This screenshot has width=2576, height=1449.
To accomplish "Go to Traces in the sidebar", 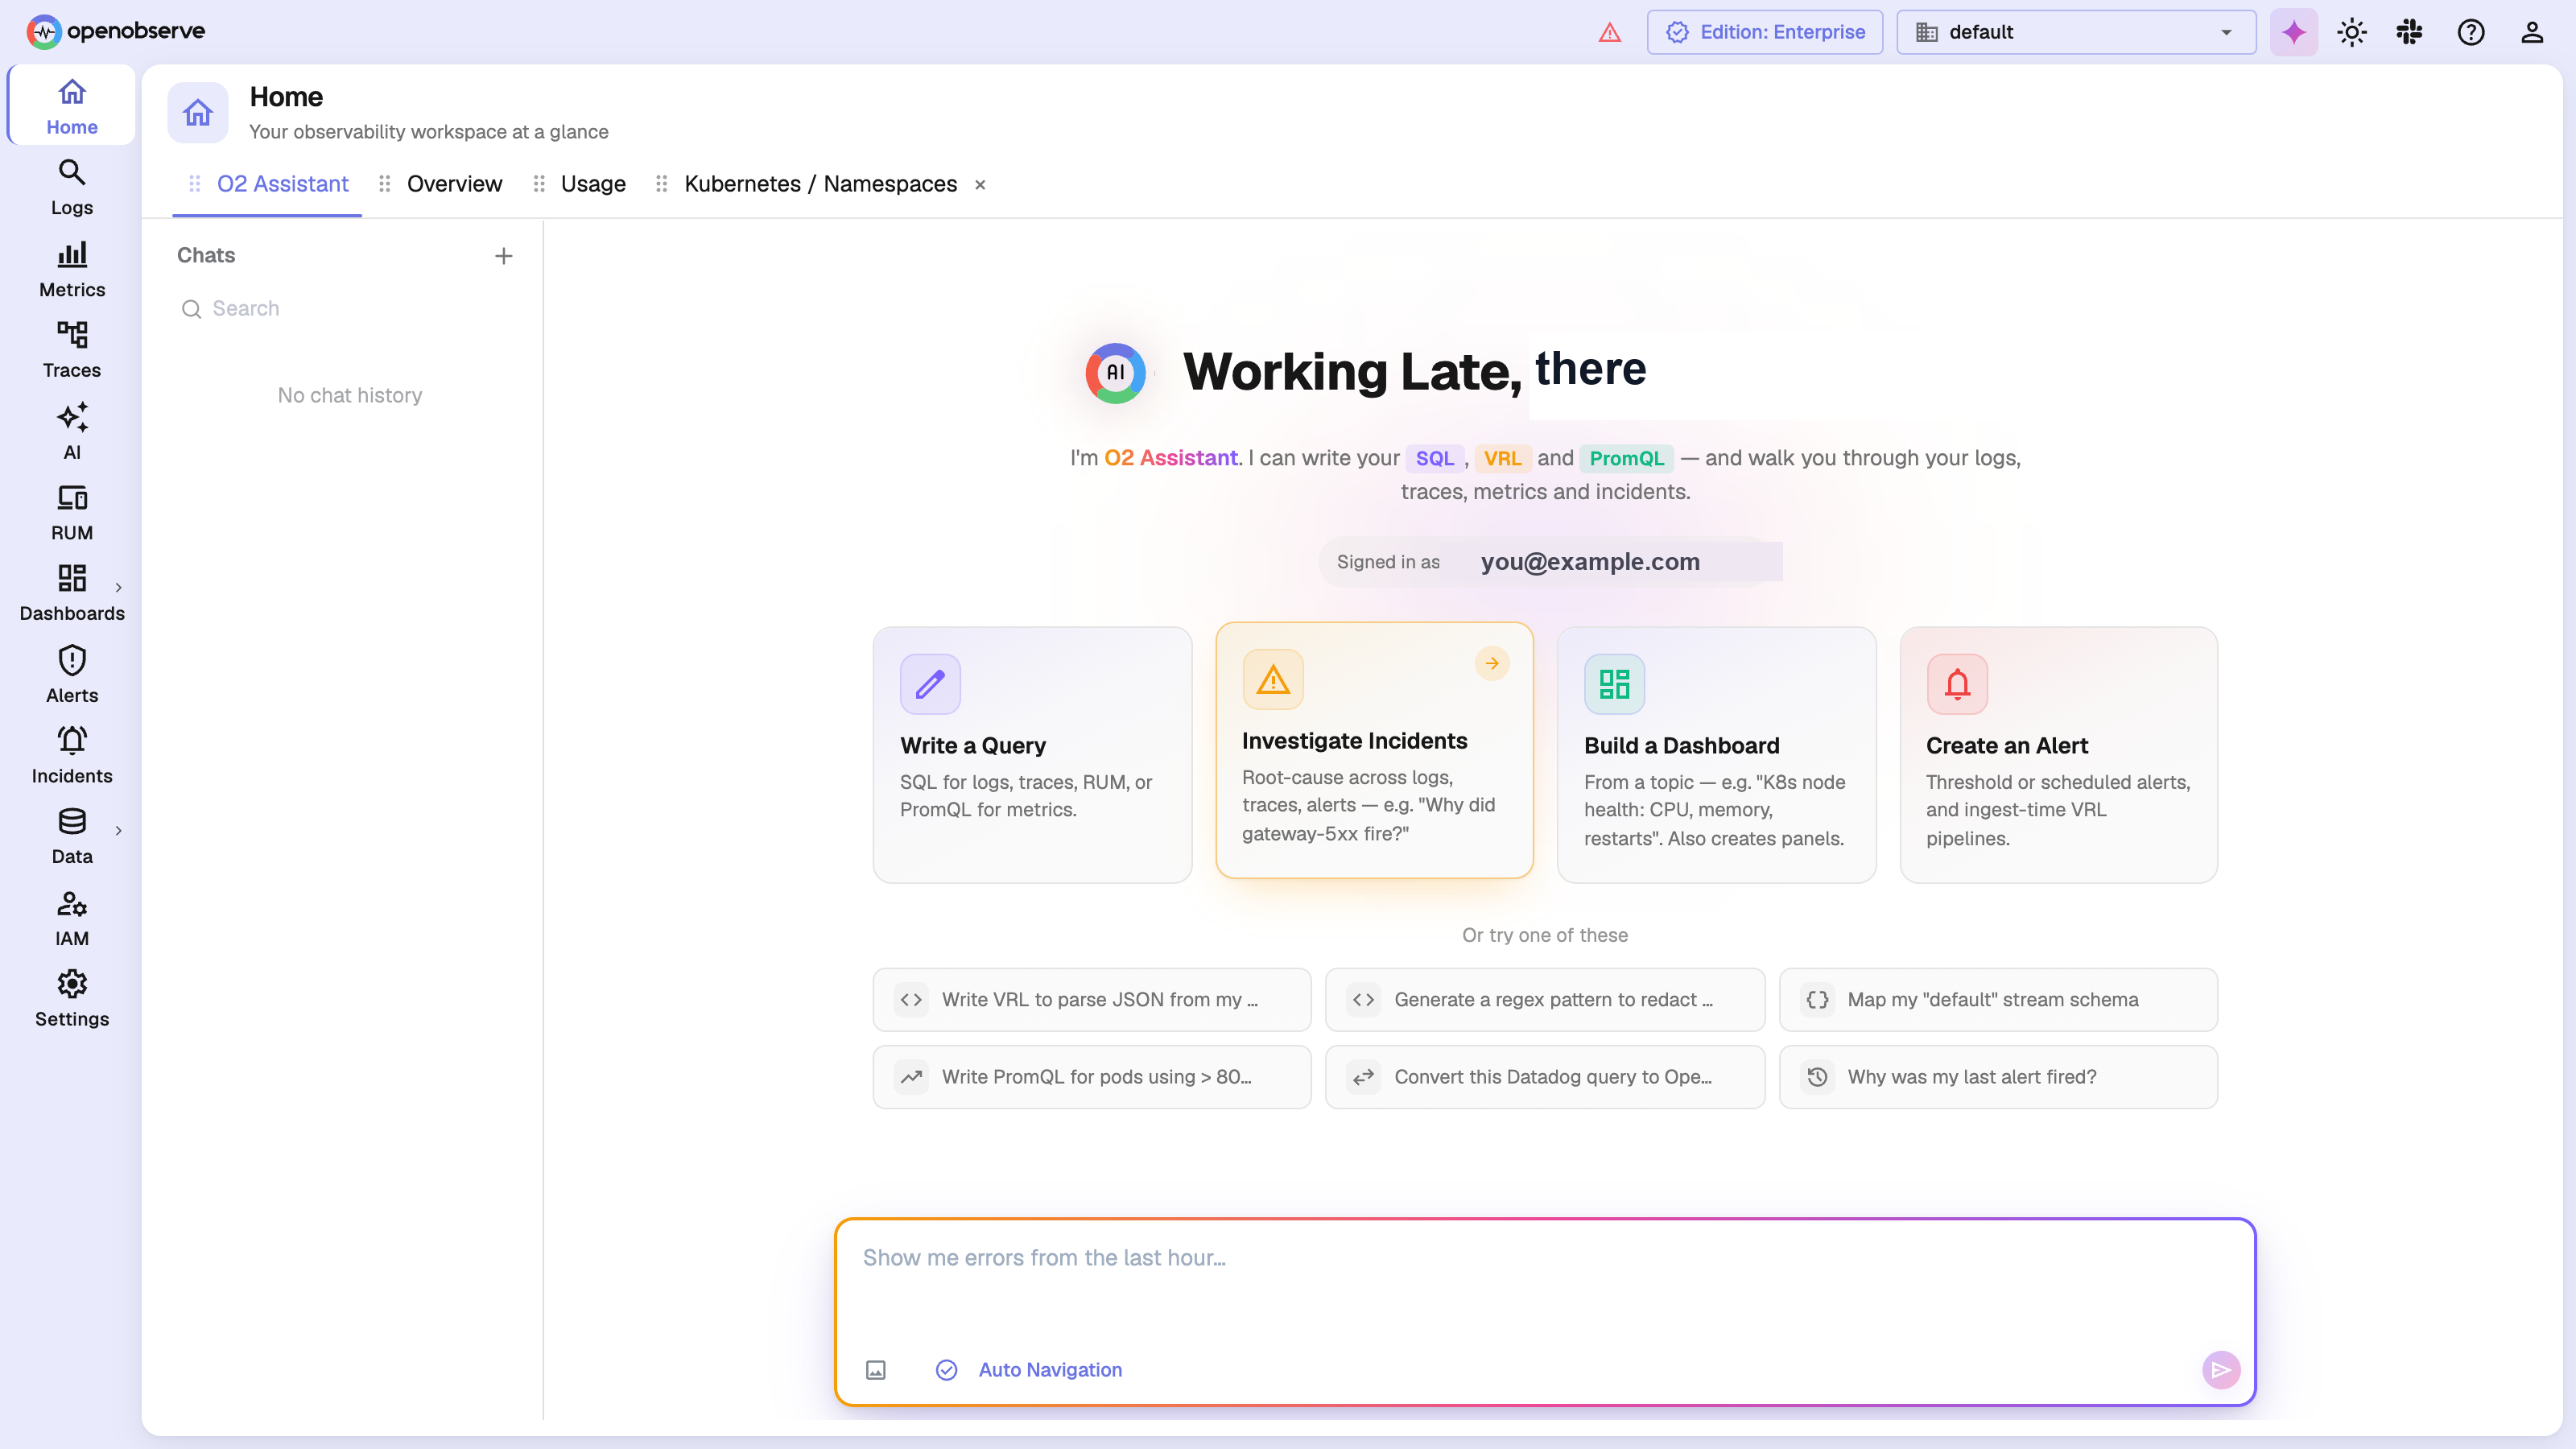I will tap(71, 350).
